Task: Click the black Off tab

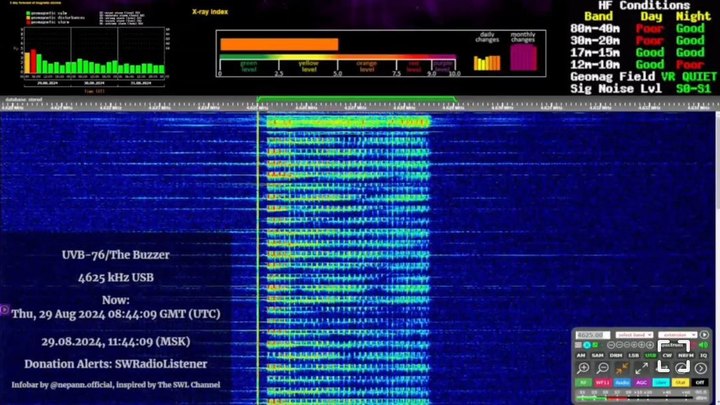Action: (700, 382)
